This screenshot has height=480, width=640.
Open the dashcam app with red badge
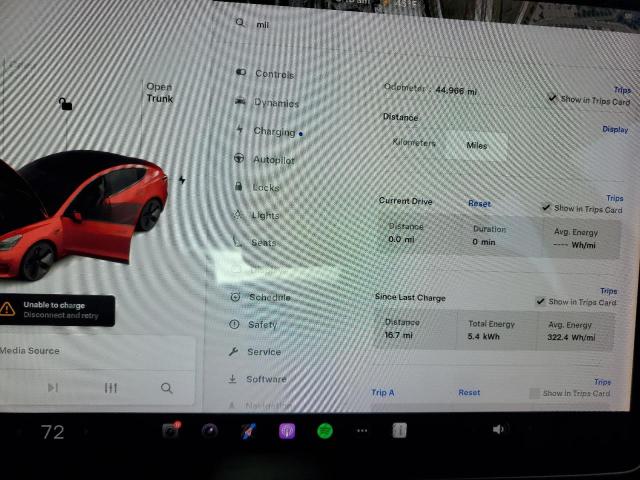(171, 430)
